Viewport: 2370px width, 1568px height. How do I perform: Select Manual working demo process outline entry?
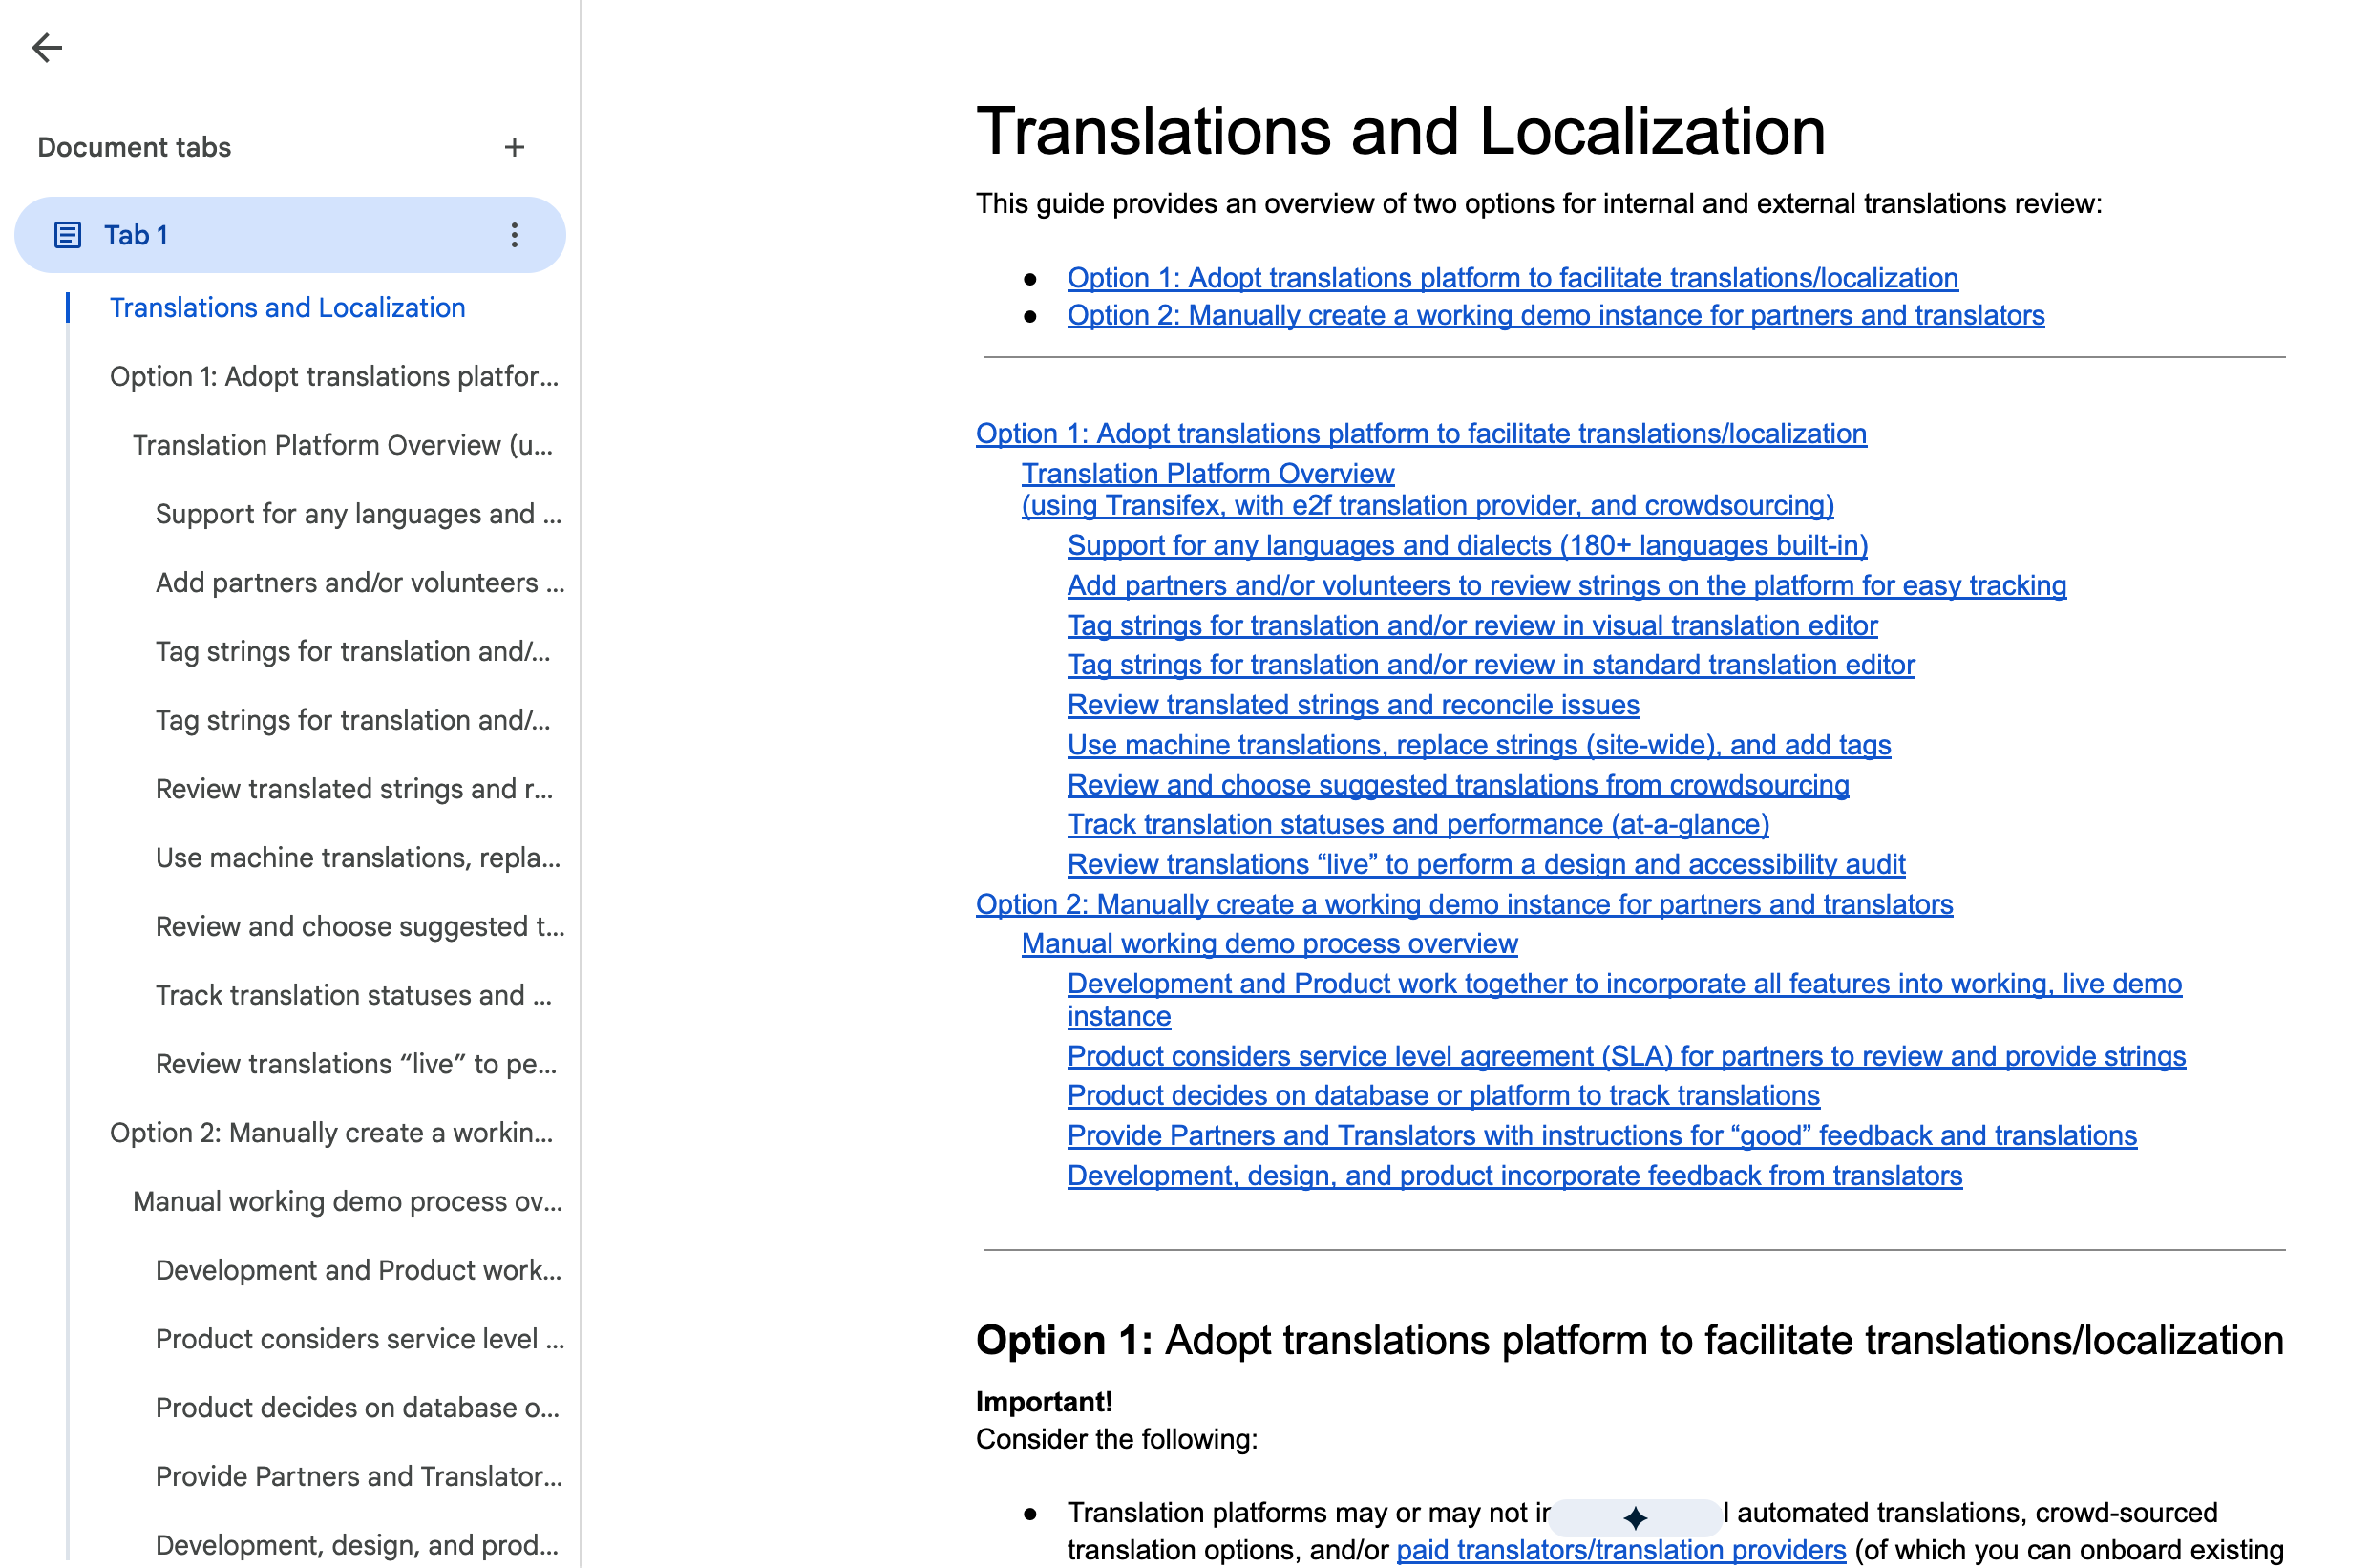tap(348, 1202)
